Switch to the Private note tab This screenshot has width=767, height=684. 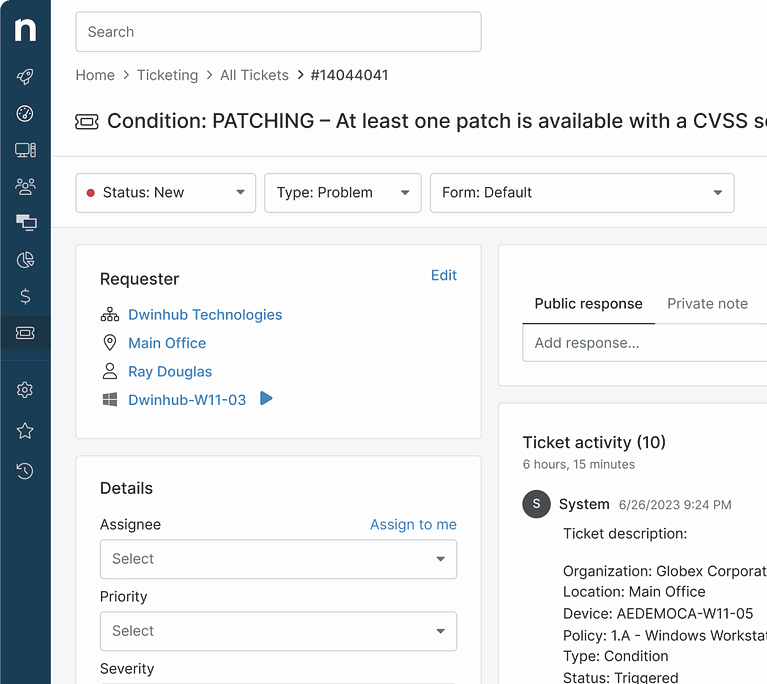click(x=707, y=304)
